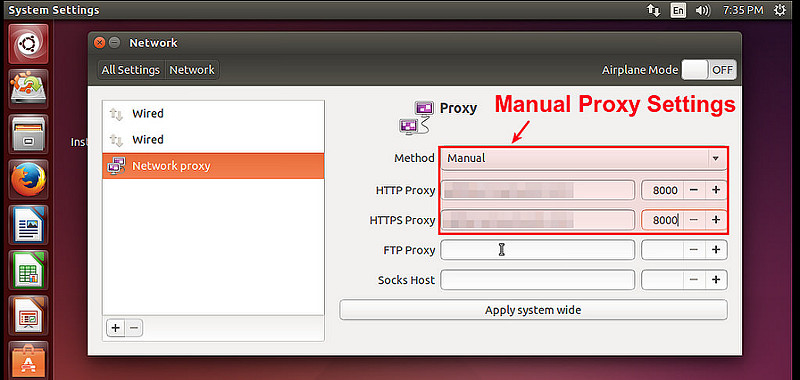Increase the HTTP Proxy port value

tap(716, 190)
